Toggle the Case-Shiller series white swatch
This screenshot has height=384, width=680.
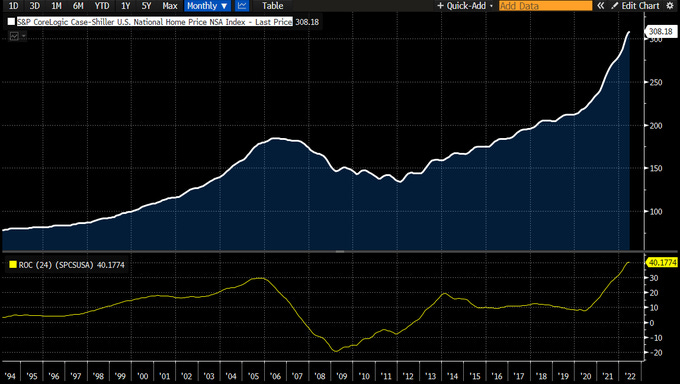click(11, 21)
